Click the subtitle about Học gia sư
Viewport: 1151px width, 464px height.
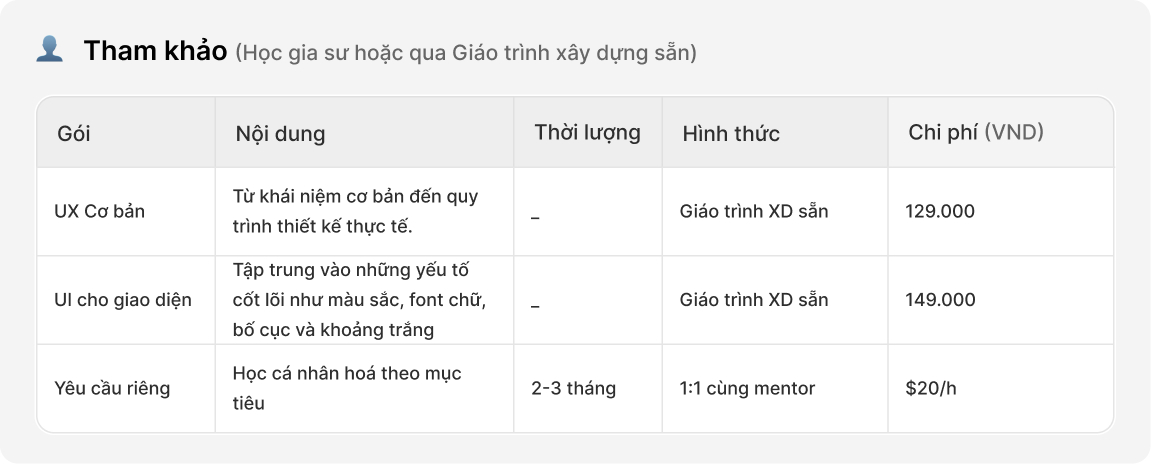click(466, 53)
